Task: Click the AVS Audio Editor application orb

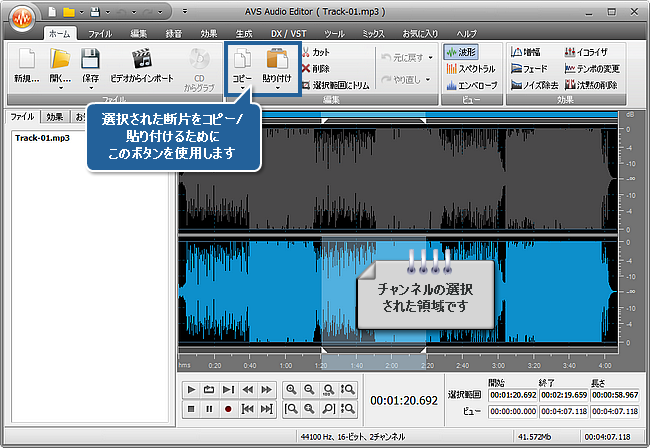Action: [22, 18]
